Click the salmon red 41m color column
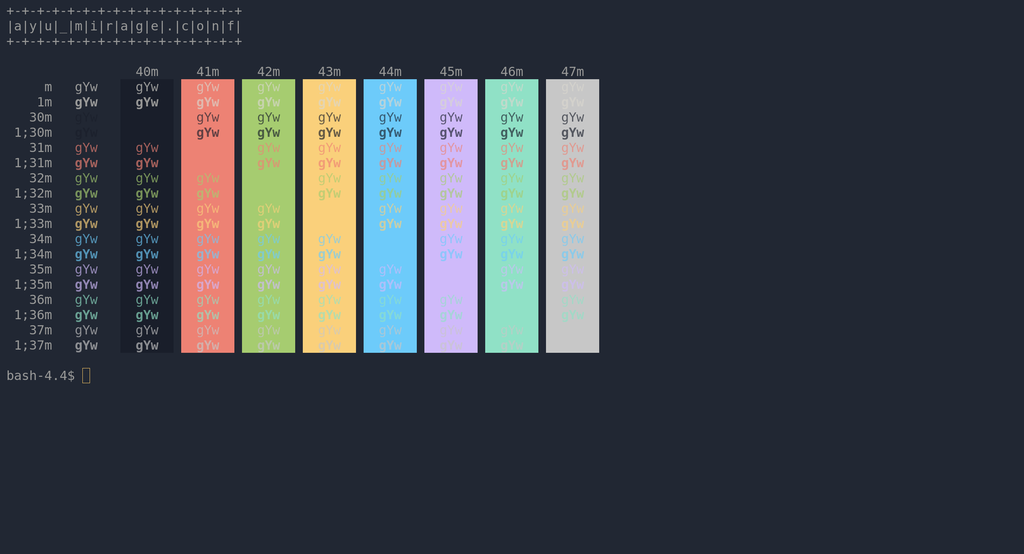Image resolution: width=1024 pixels, height=554 pixels. 208,216
